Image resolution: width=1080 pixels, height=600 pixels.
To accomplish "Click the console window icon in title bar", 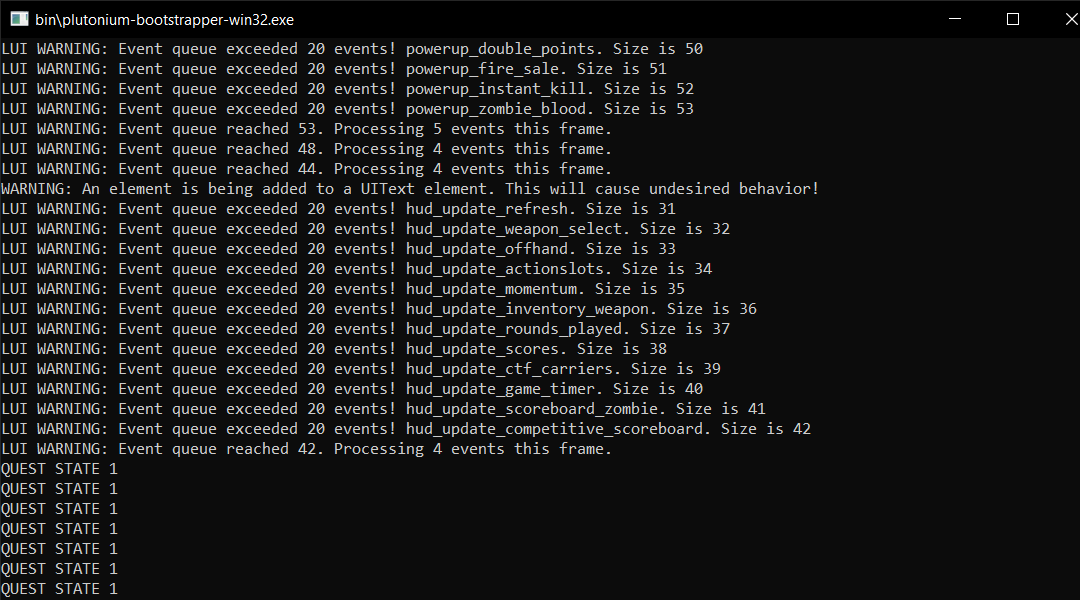I will tap(19, 19).
